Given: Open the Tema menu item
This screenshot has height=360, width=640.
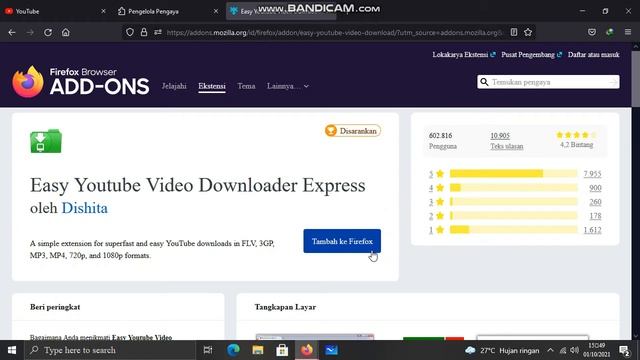Looking at the screenshot, I should pos(246,86).
